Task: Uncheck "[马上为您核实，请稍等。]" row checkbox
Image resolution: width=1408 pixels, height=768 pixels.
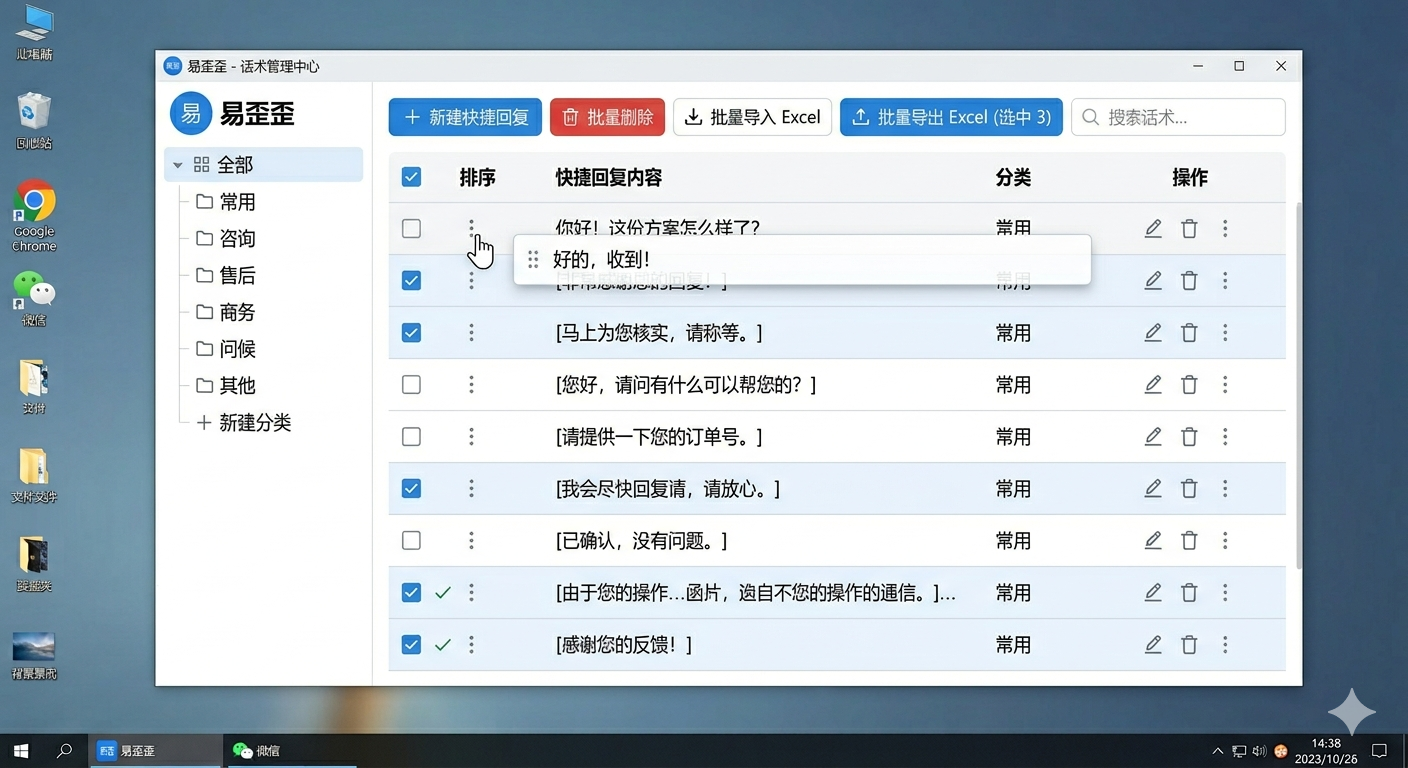Action: click(411, 332)
